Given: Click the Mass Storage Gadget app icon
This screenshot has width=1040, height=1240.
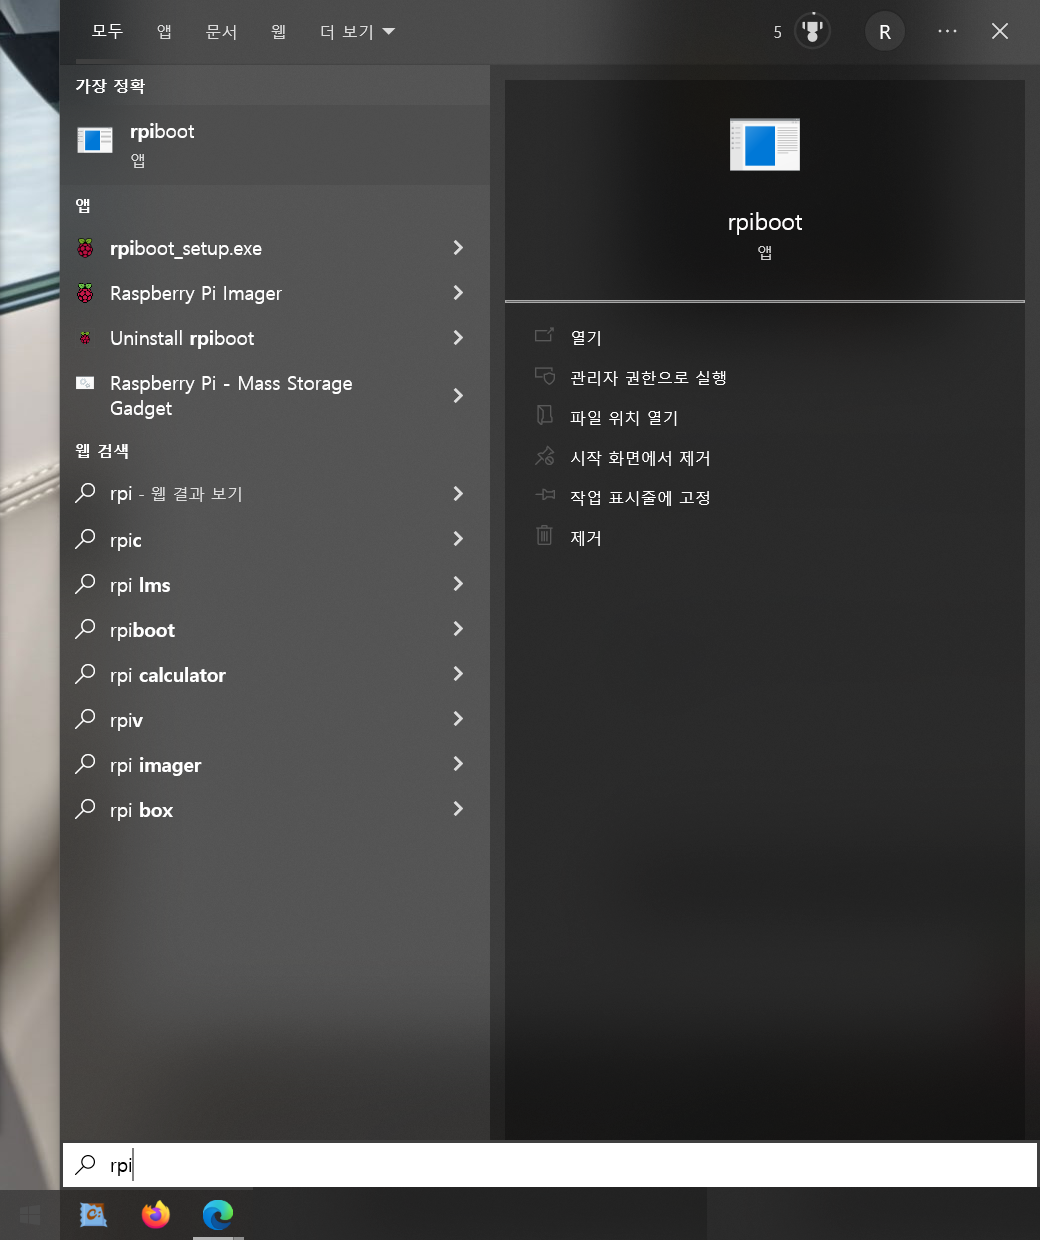Looking at the screenshot, I should 86,383.
